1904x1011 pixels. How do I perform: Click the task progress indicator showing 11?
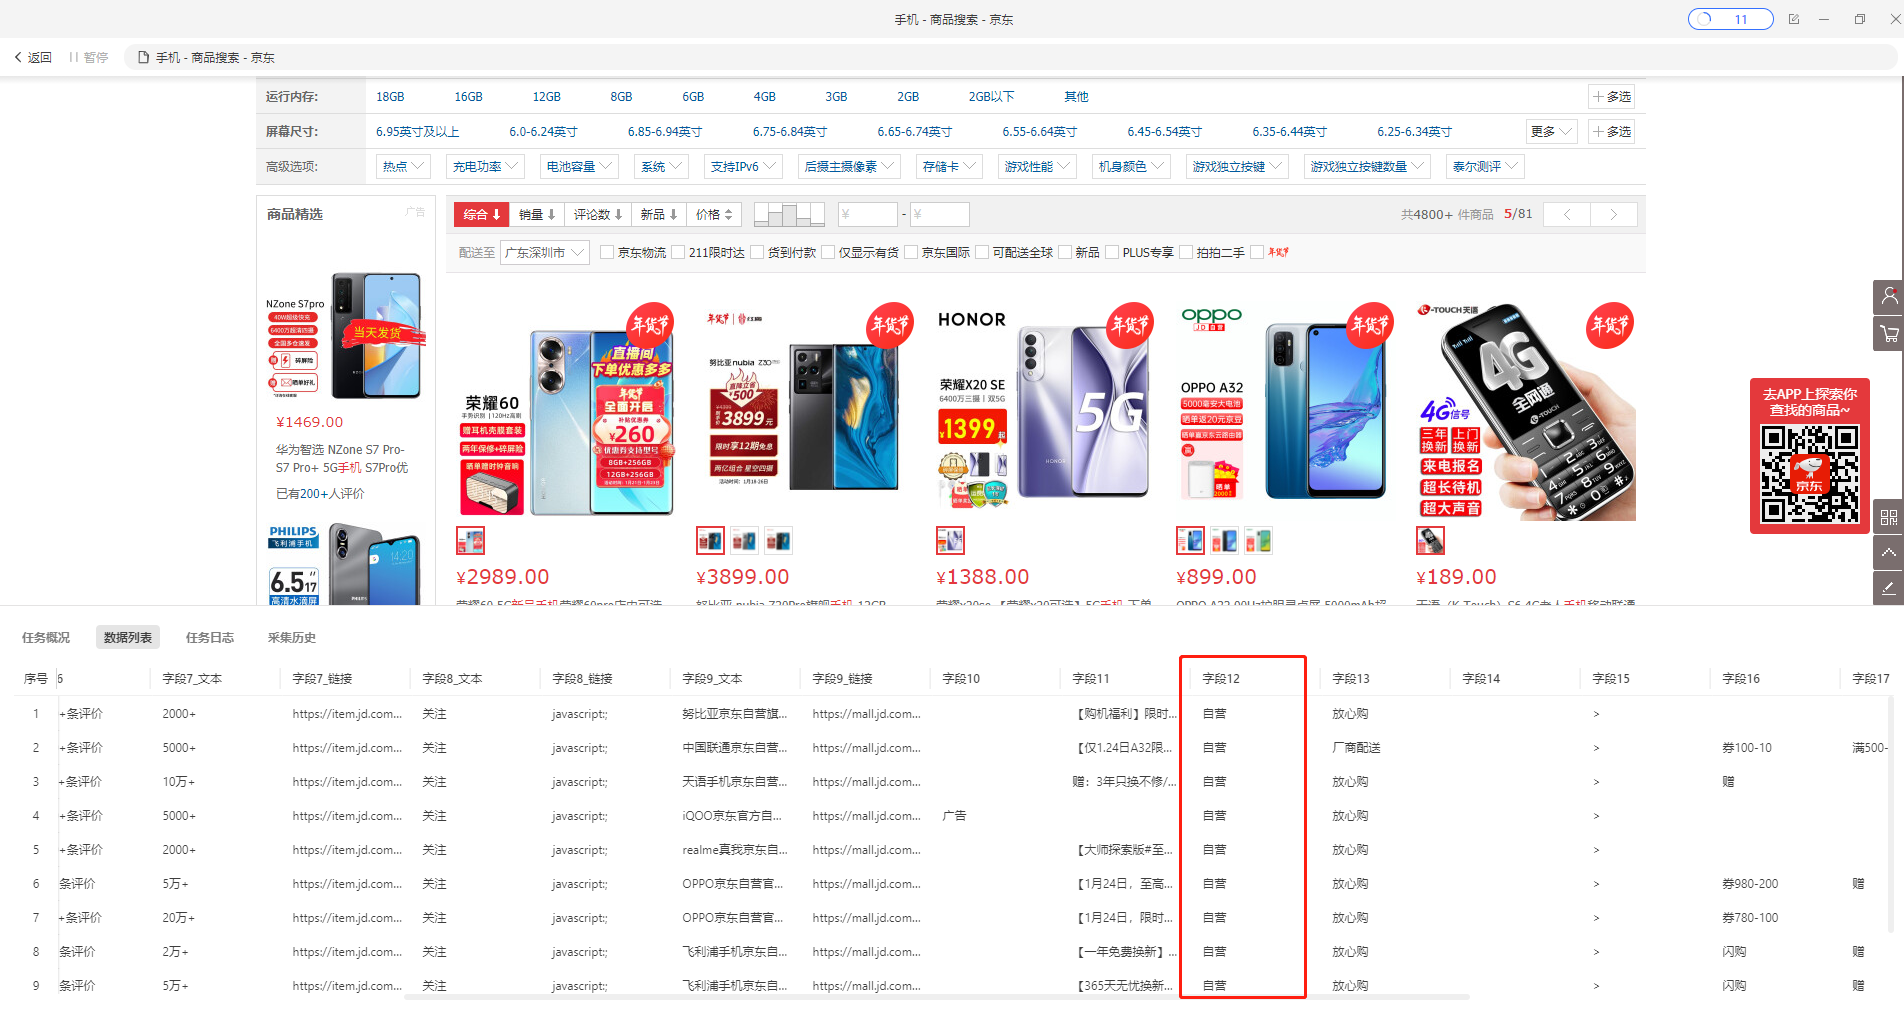pos(1731,19)
